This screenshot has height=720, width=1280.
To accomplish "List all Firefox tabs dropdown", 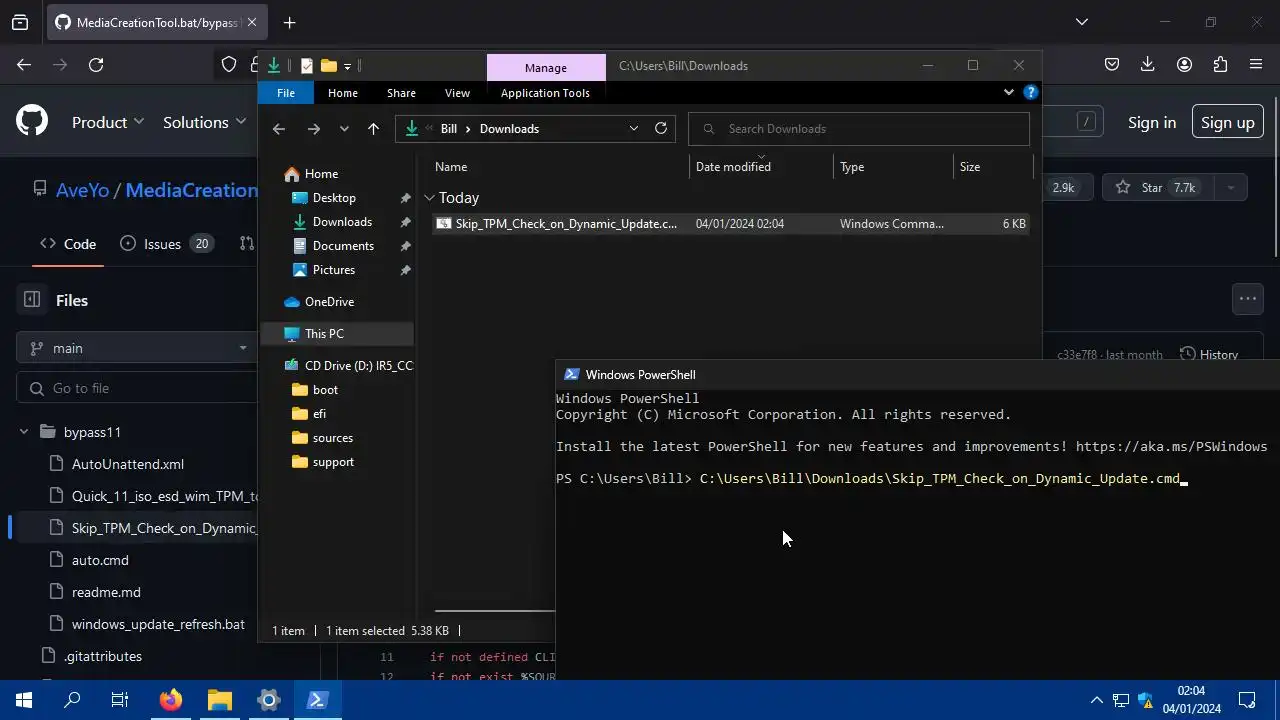I will point(1081,22).
